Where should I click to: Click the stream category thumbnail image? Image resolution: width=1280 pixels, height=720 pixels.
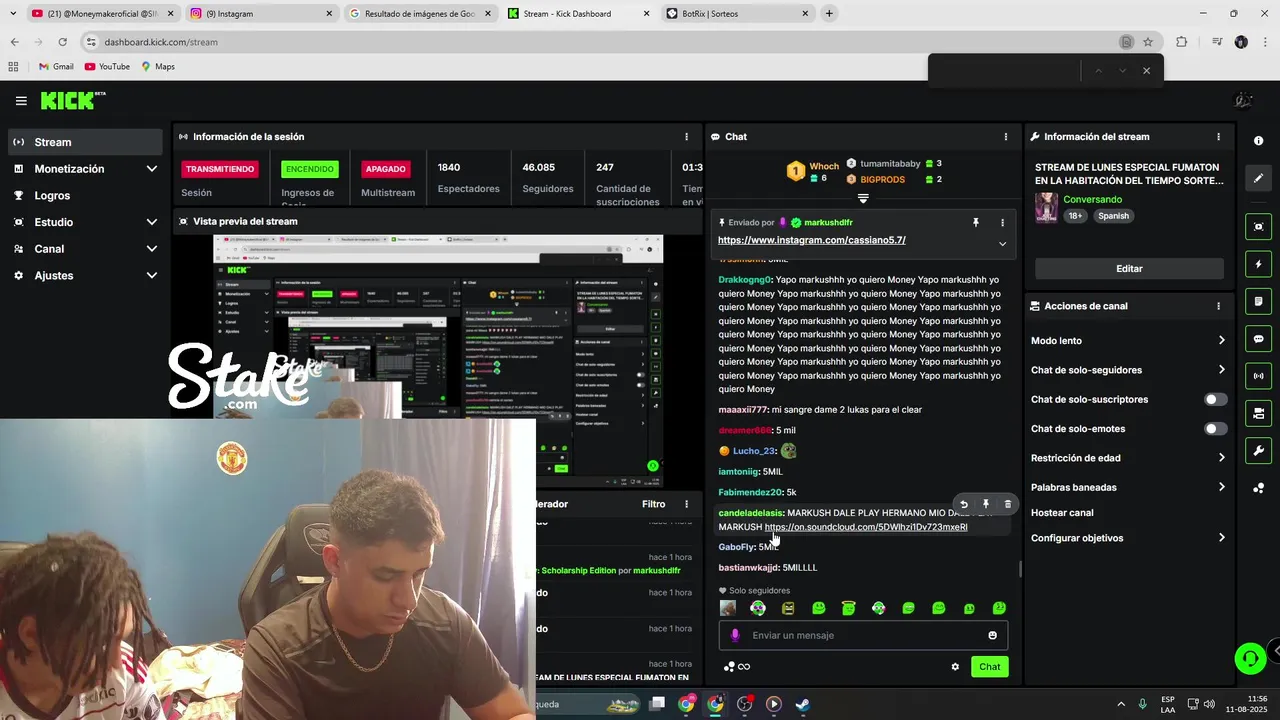(x=1047, y=207)
